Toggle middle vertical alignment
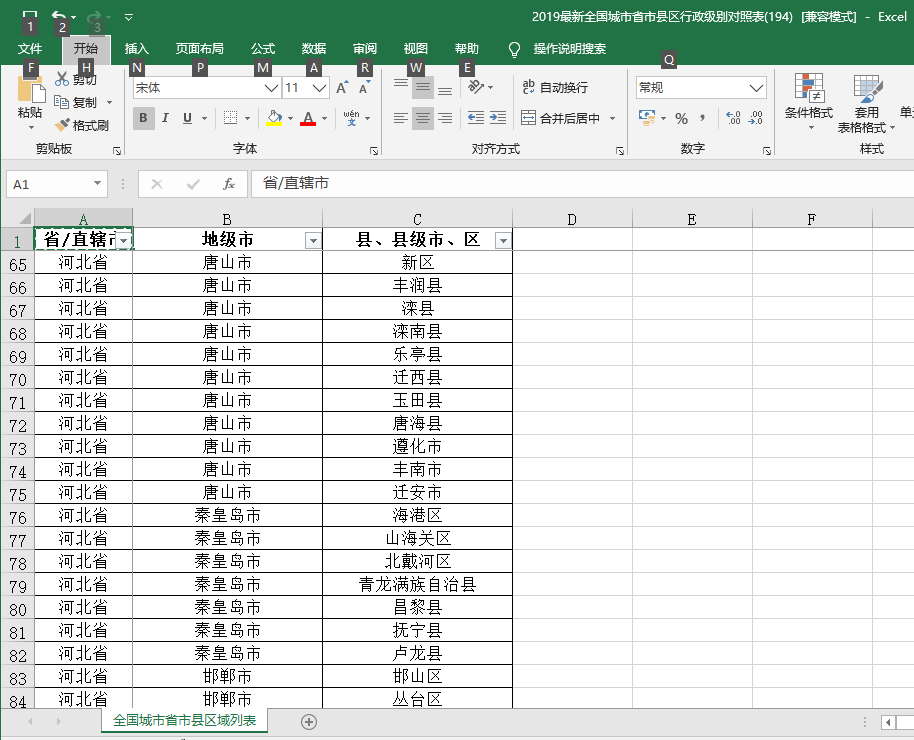914x740 pixels. 423,87
